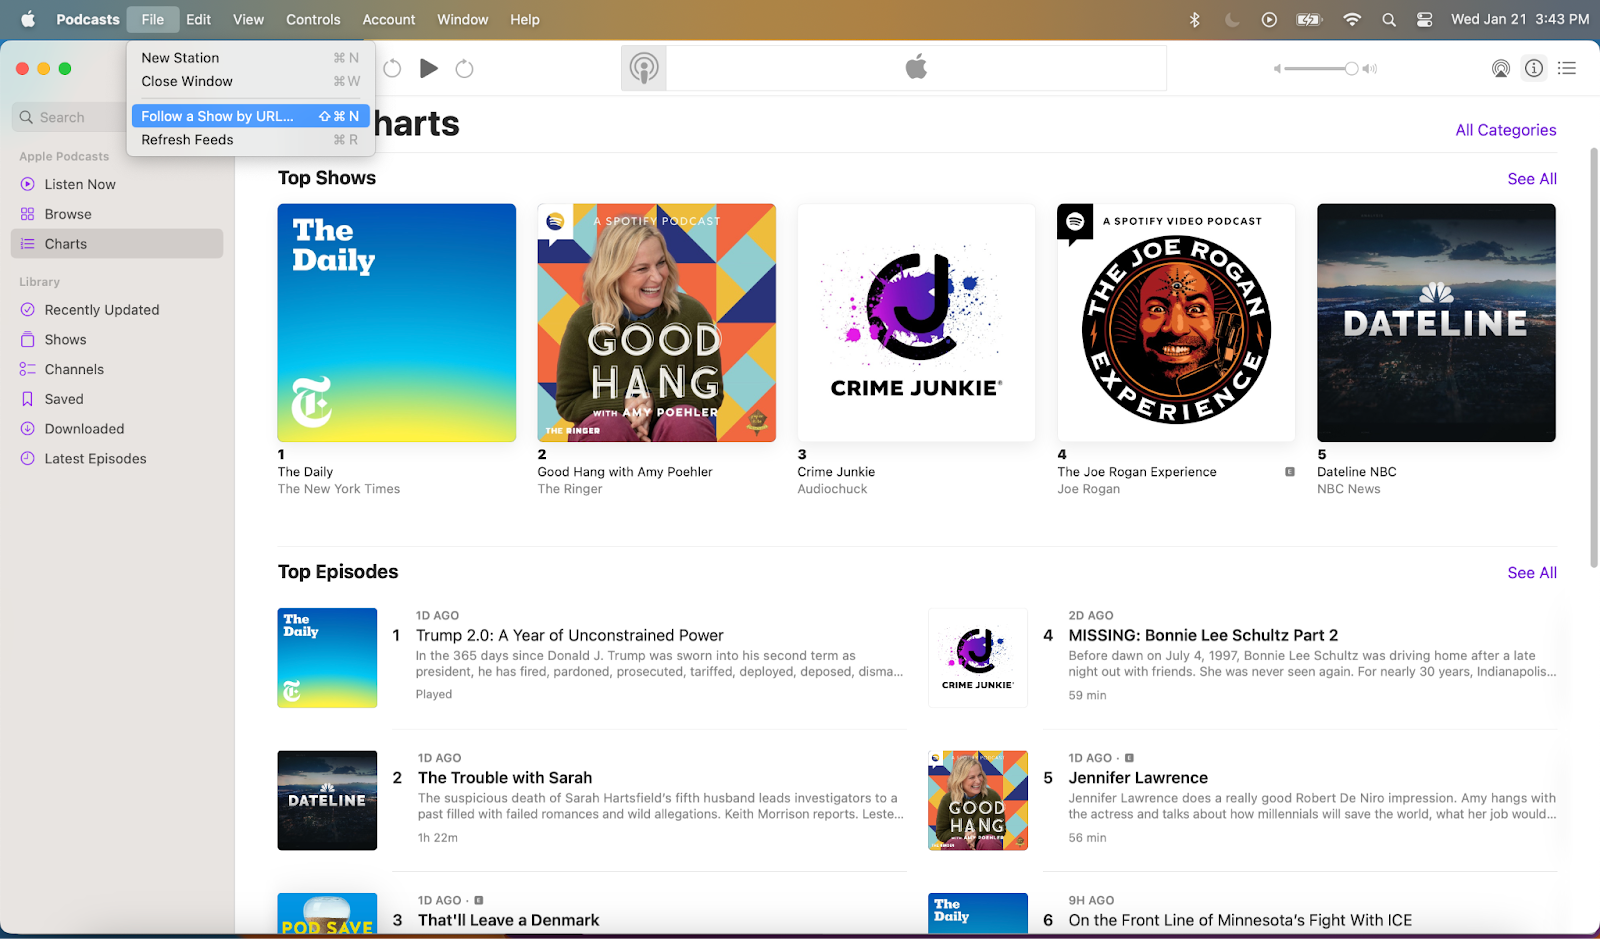This screenshot has height=939, width=1600.
Task: Open The Daily show title link
Action: point(305,472)
